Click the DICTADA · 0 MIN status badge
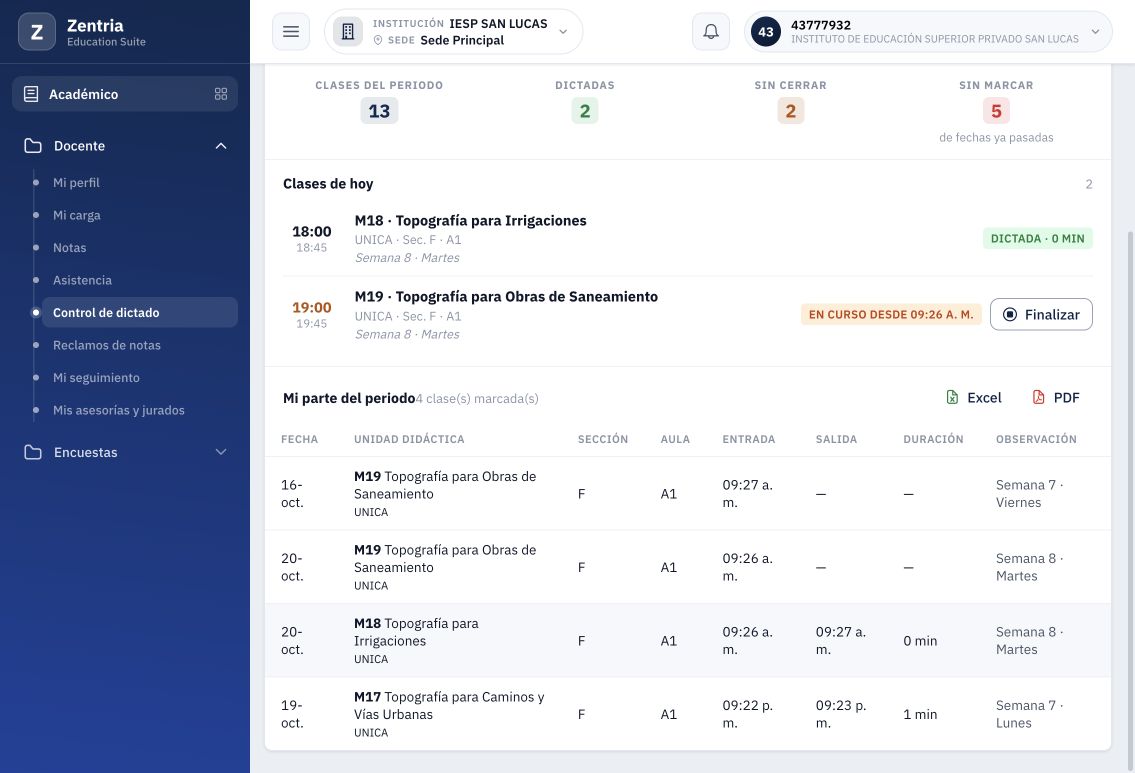The height and width of the screenshot is (773, 1135). coord(1037,239)
